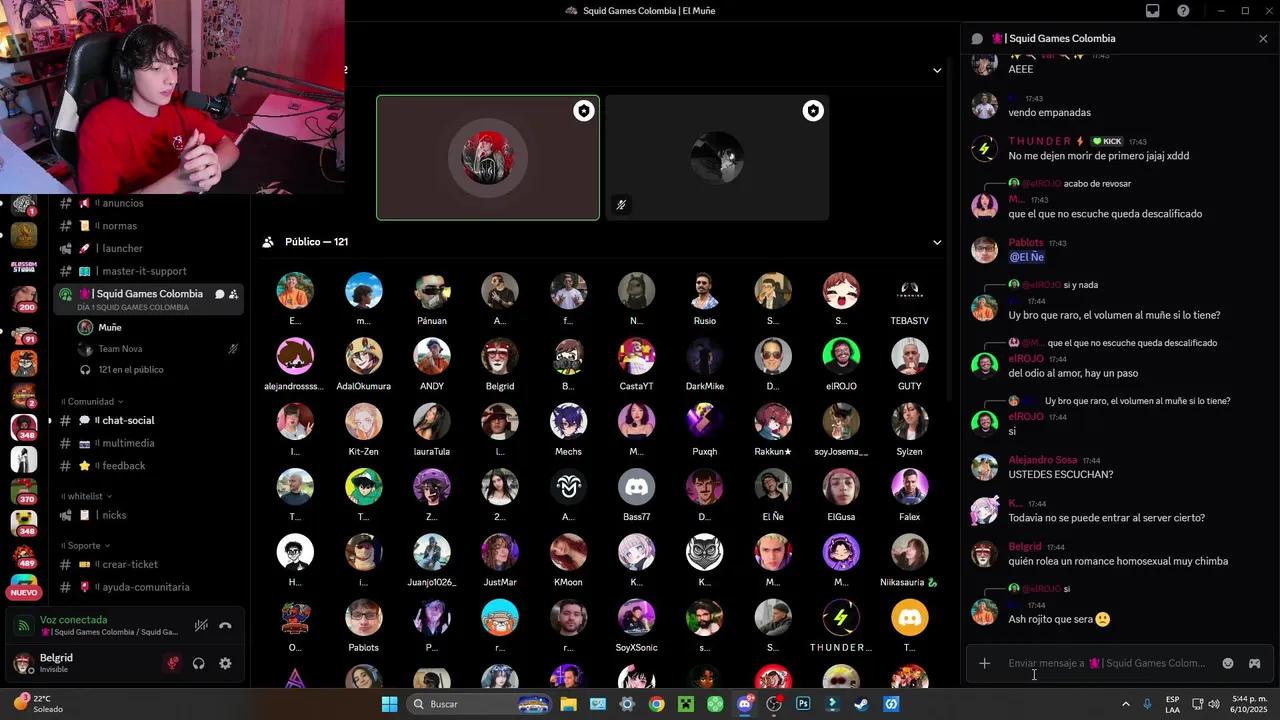Viewport: 1280px width, 720px height.
Task: Toggle deafen headphones icon
Action: [199, 663]
